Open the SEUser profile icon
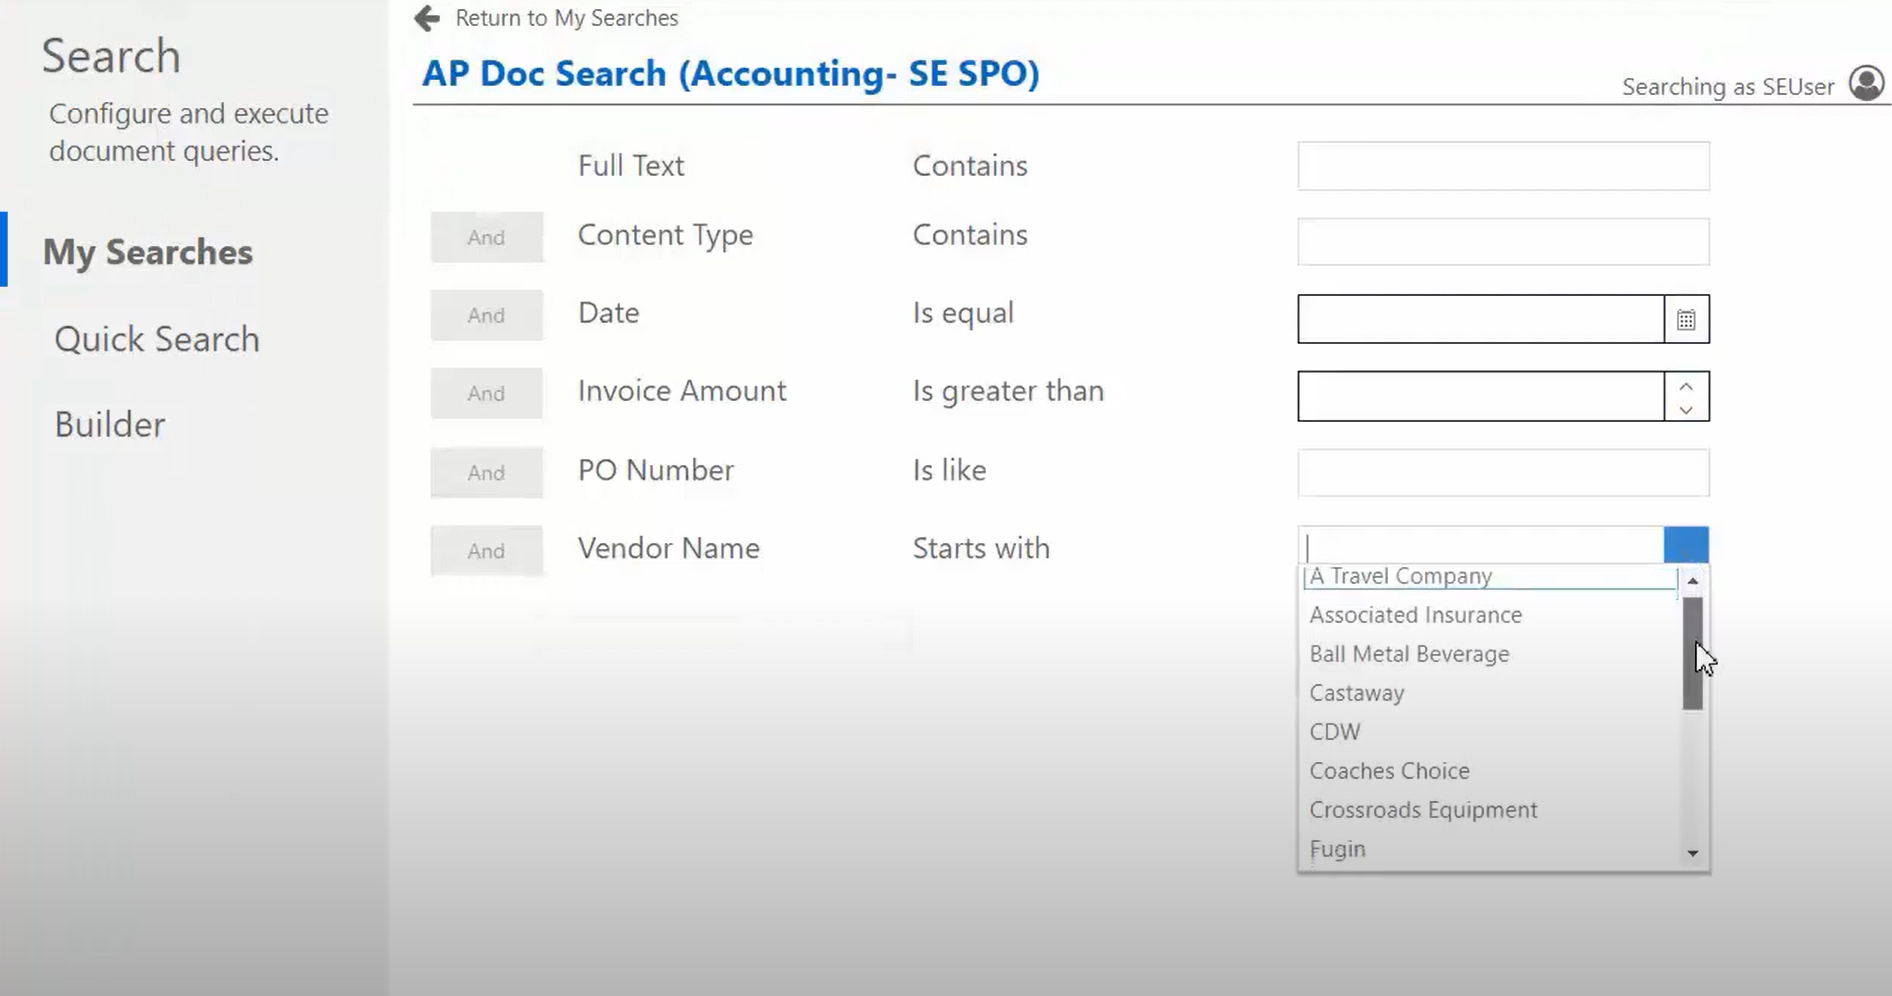 [1866, 84]
